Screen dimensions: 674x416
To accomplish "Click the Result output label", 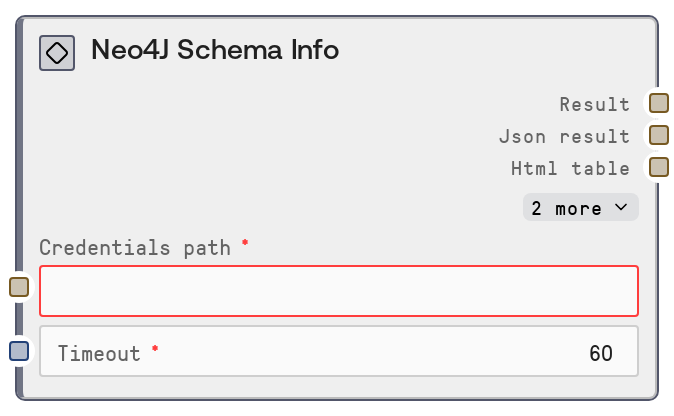I will 595,104.
